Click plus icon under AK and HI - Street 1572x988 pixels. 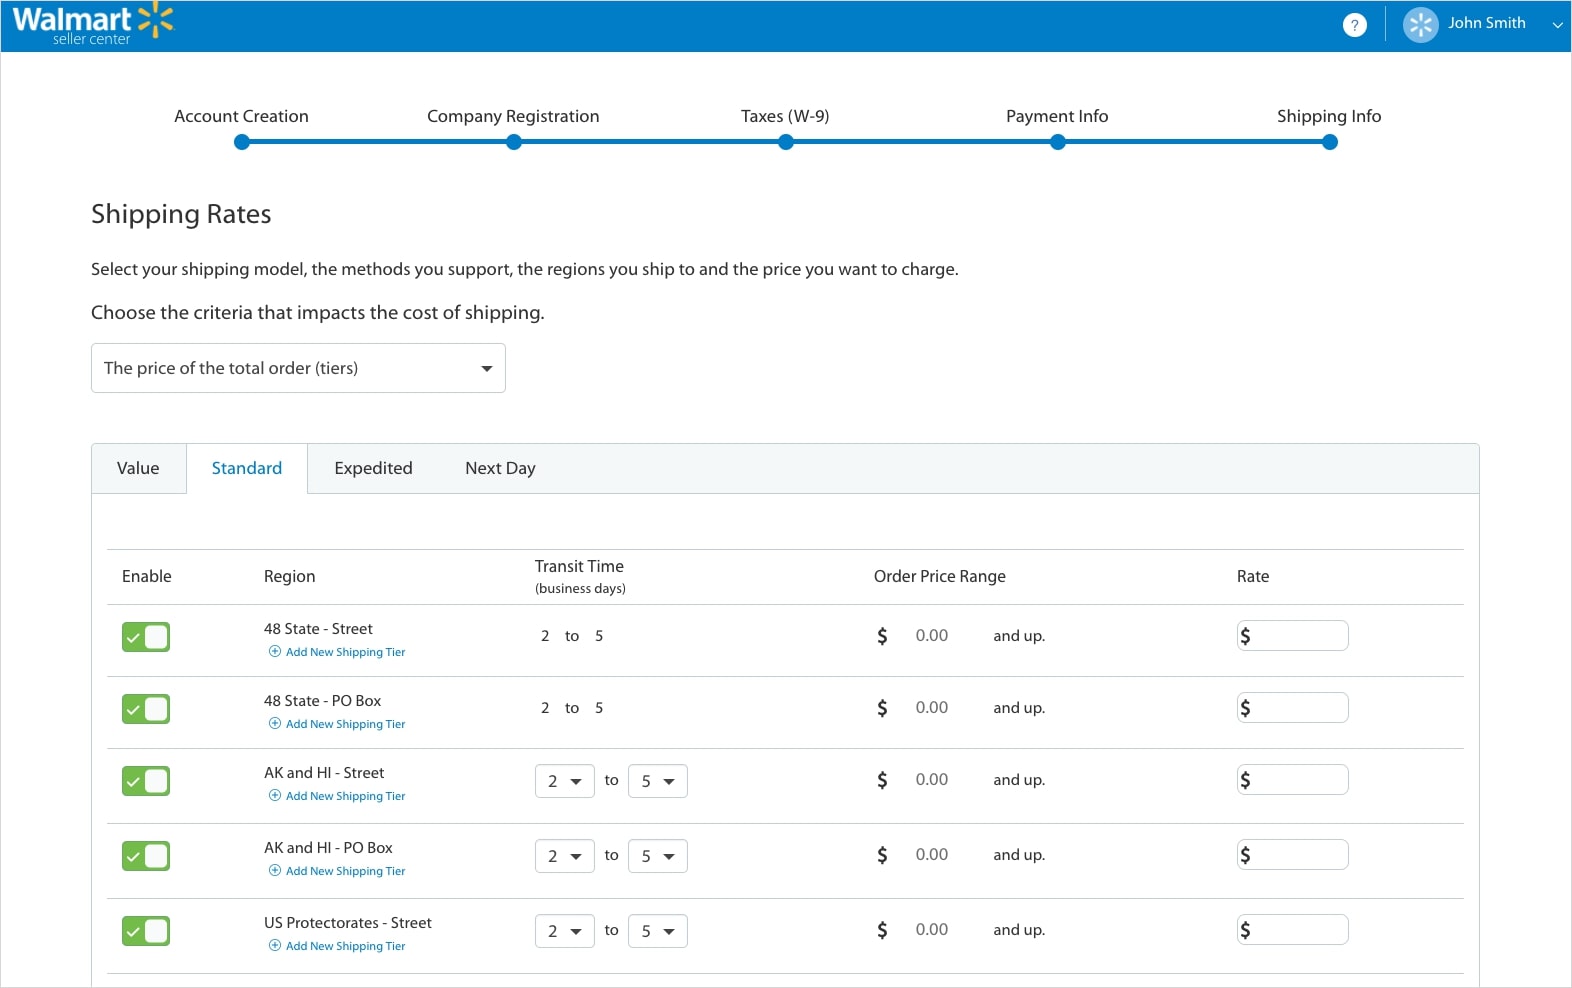click(275, 796)
